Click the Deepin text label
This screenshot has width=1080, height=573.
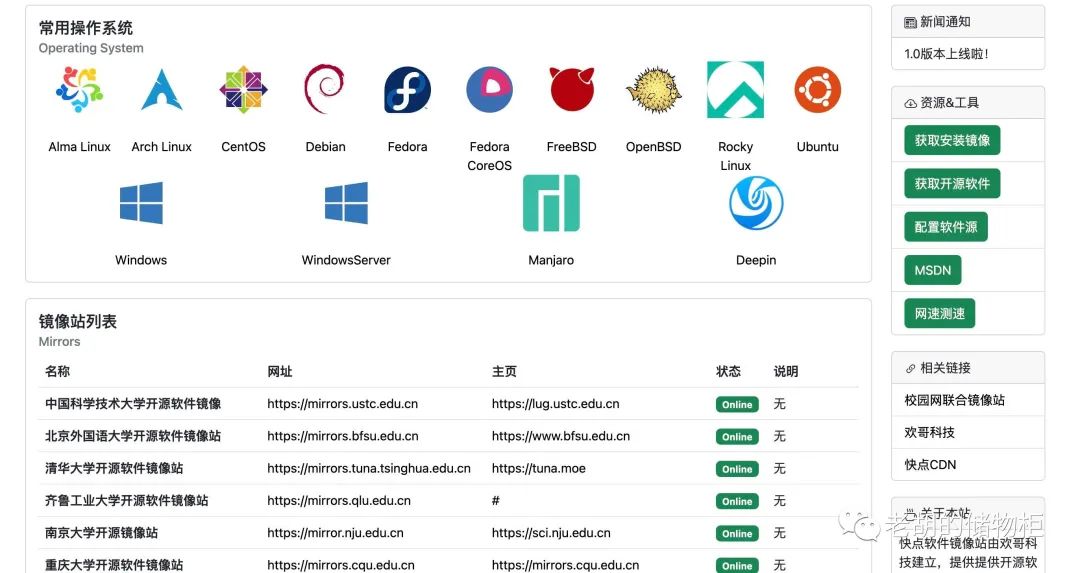(x=756, y=260)
